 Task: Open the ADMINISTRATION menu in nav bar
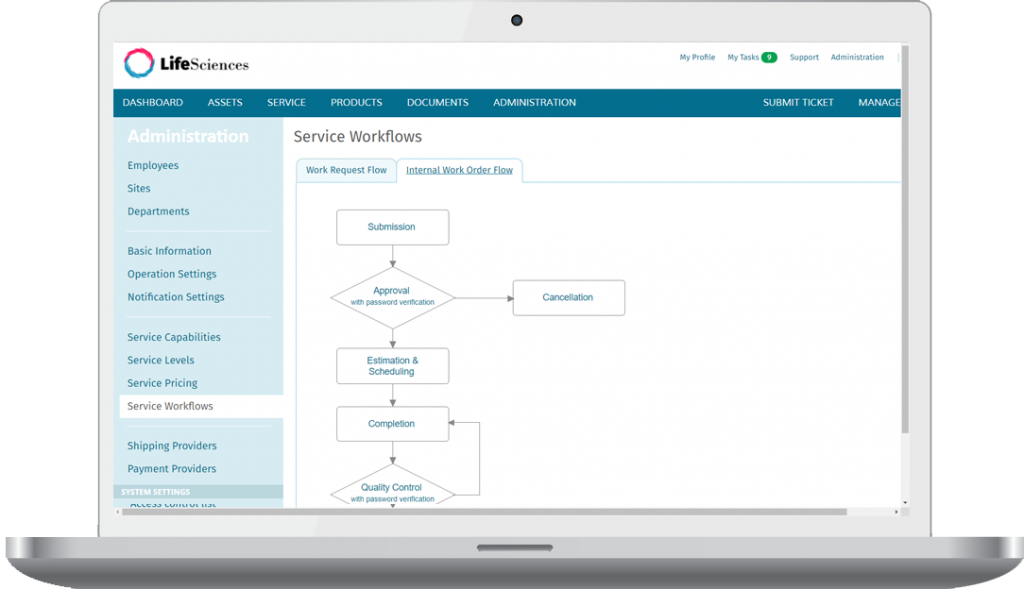[x=534, y=103]
